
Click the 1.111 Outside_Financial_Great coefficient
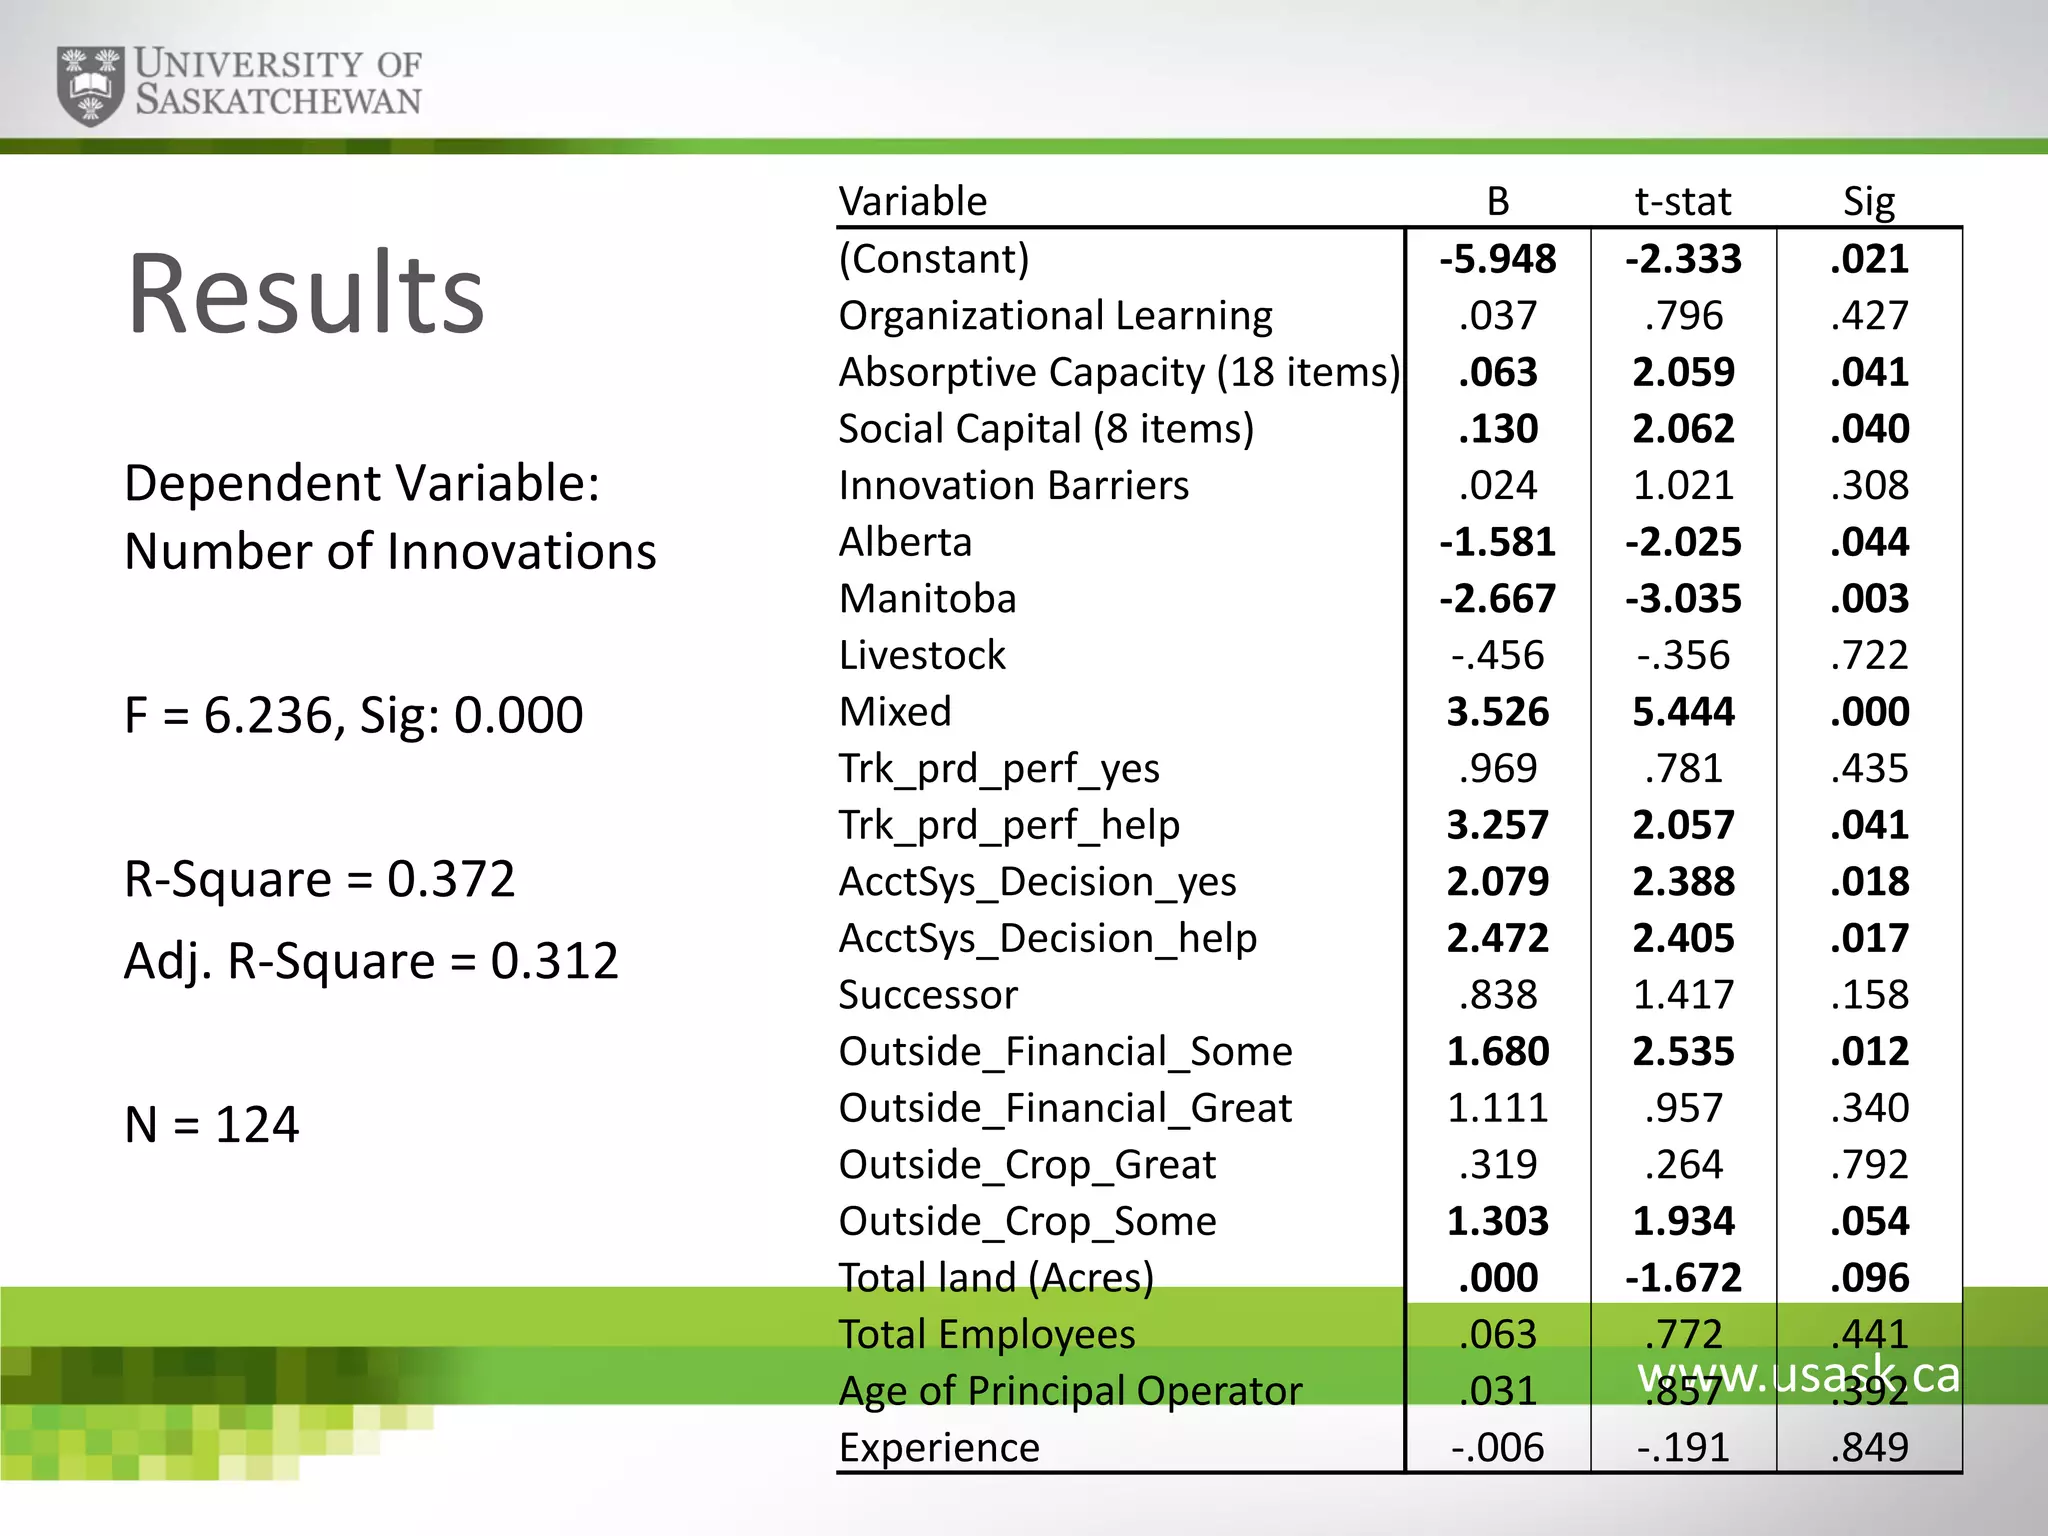tap(1498, 1108)
